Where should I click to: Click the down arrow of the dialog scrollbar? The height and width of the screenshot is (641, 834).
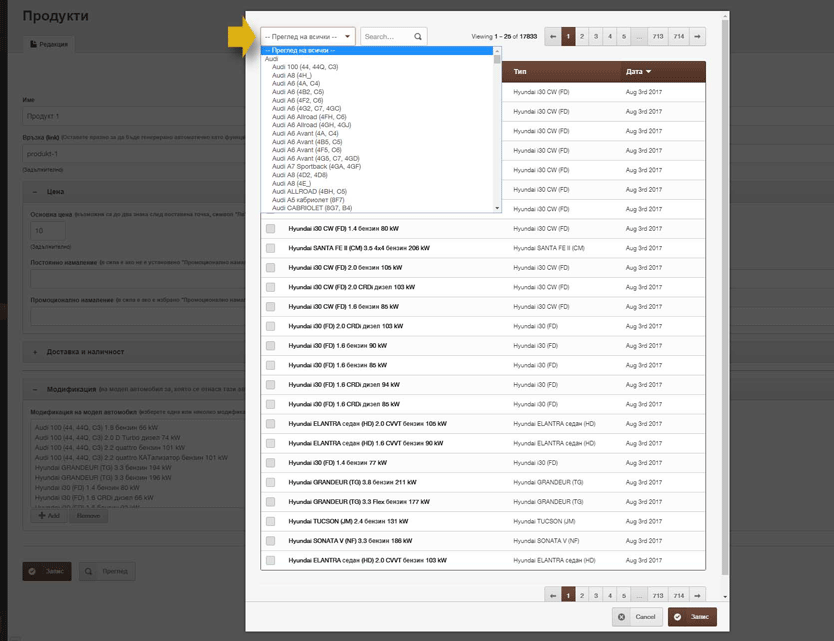pos(725,597)
